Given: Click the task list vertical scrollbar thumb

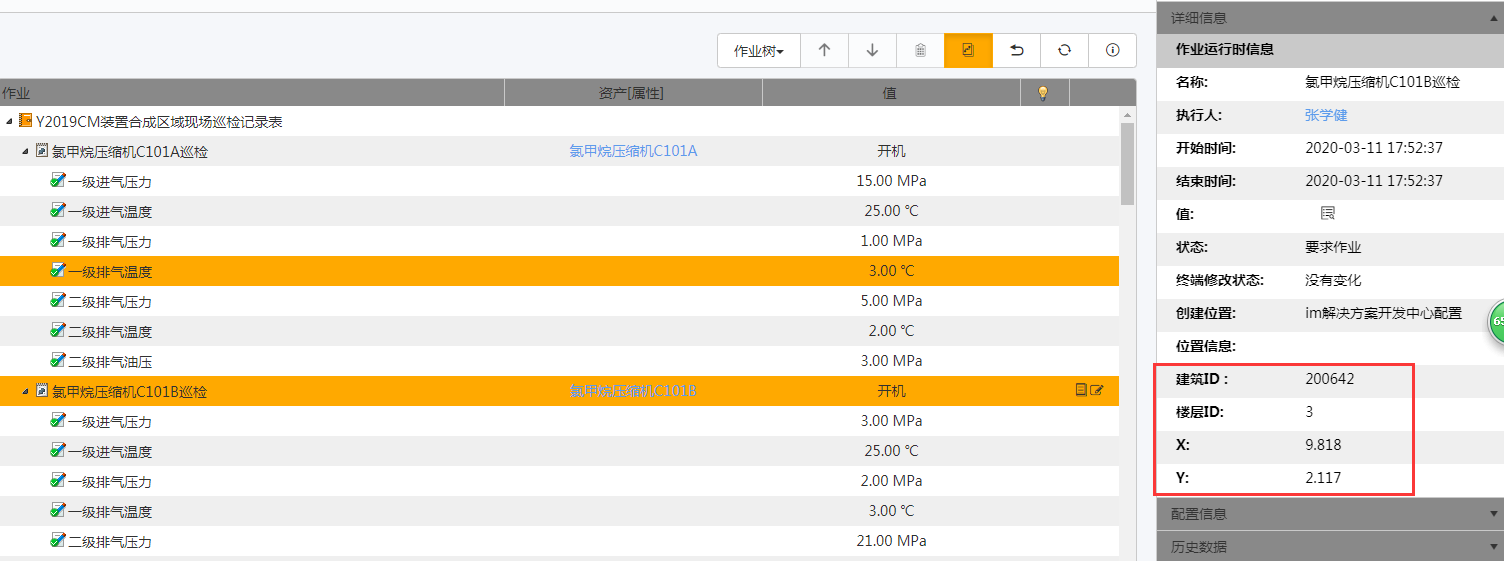Looking at the screenshot, I should [x=1127, y=164].
